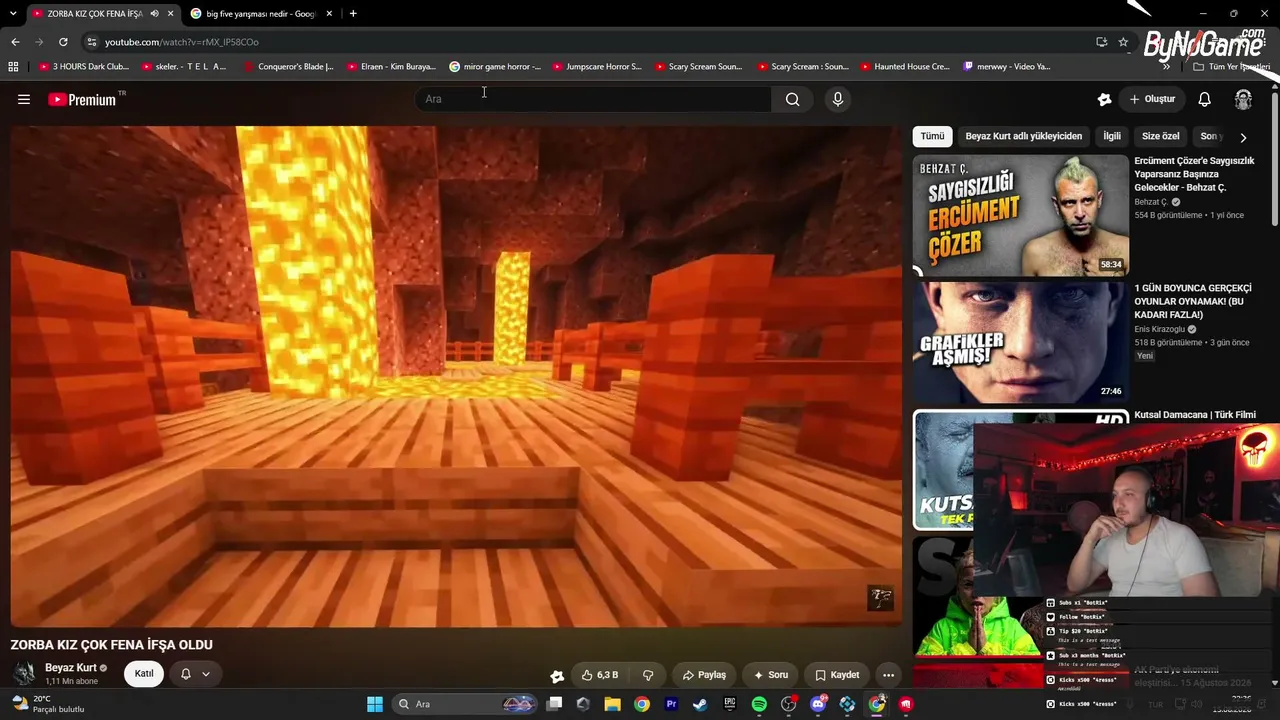Open the 'Tüm Yer İşaretleri' bookmarks folder

pos(1231,67)
